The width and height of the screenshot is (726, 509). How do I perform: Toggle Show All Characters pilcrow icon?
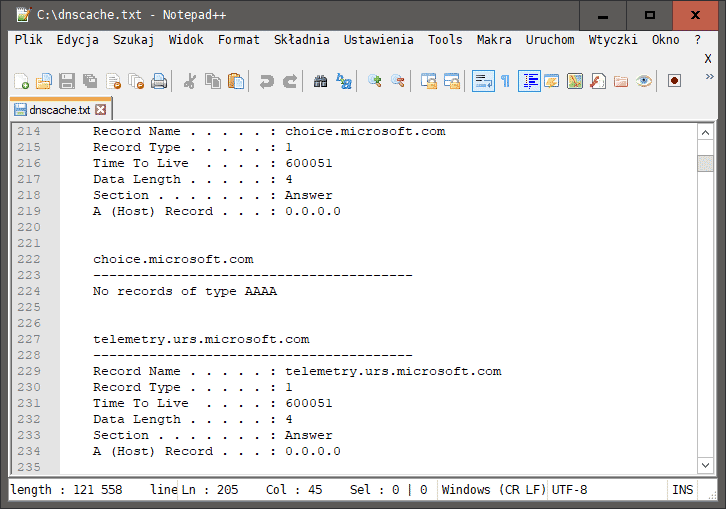[x=506, y=81]
